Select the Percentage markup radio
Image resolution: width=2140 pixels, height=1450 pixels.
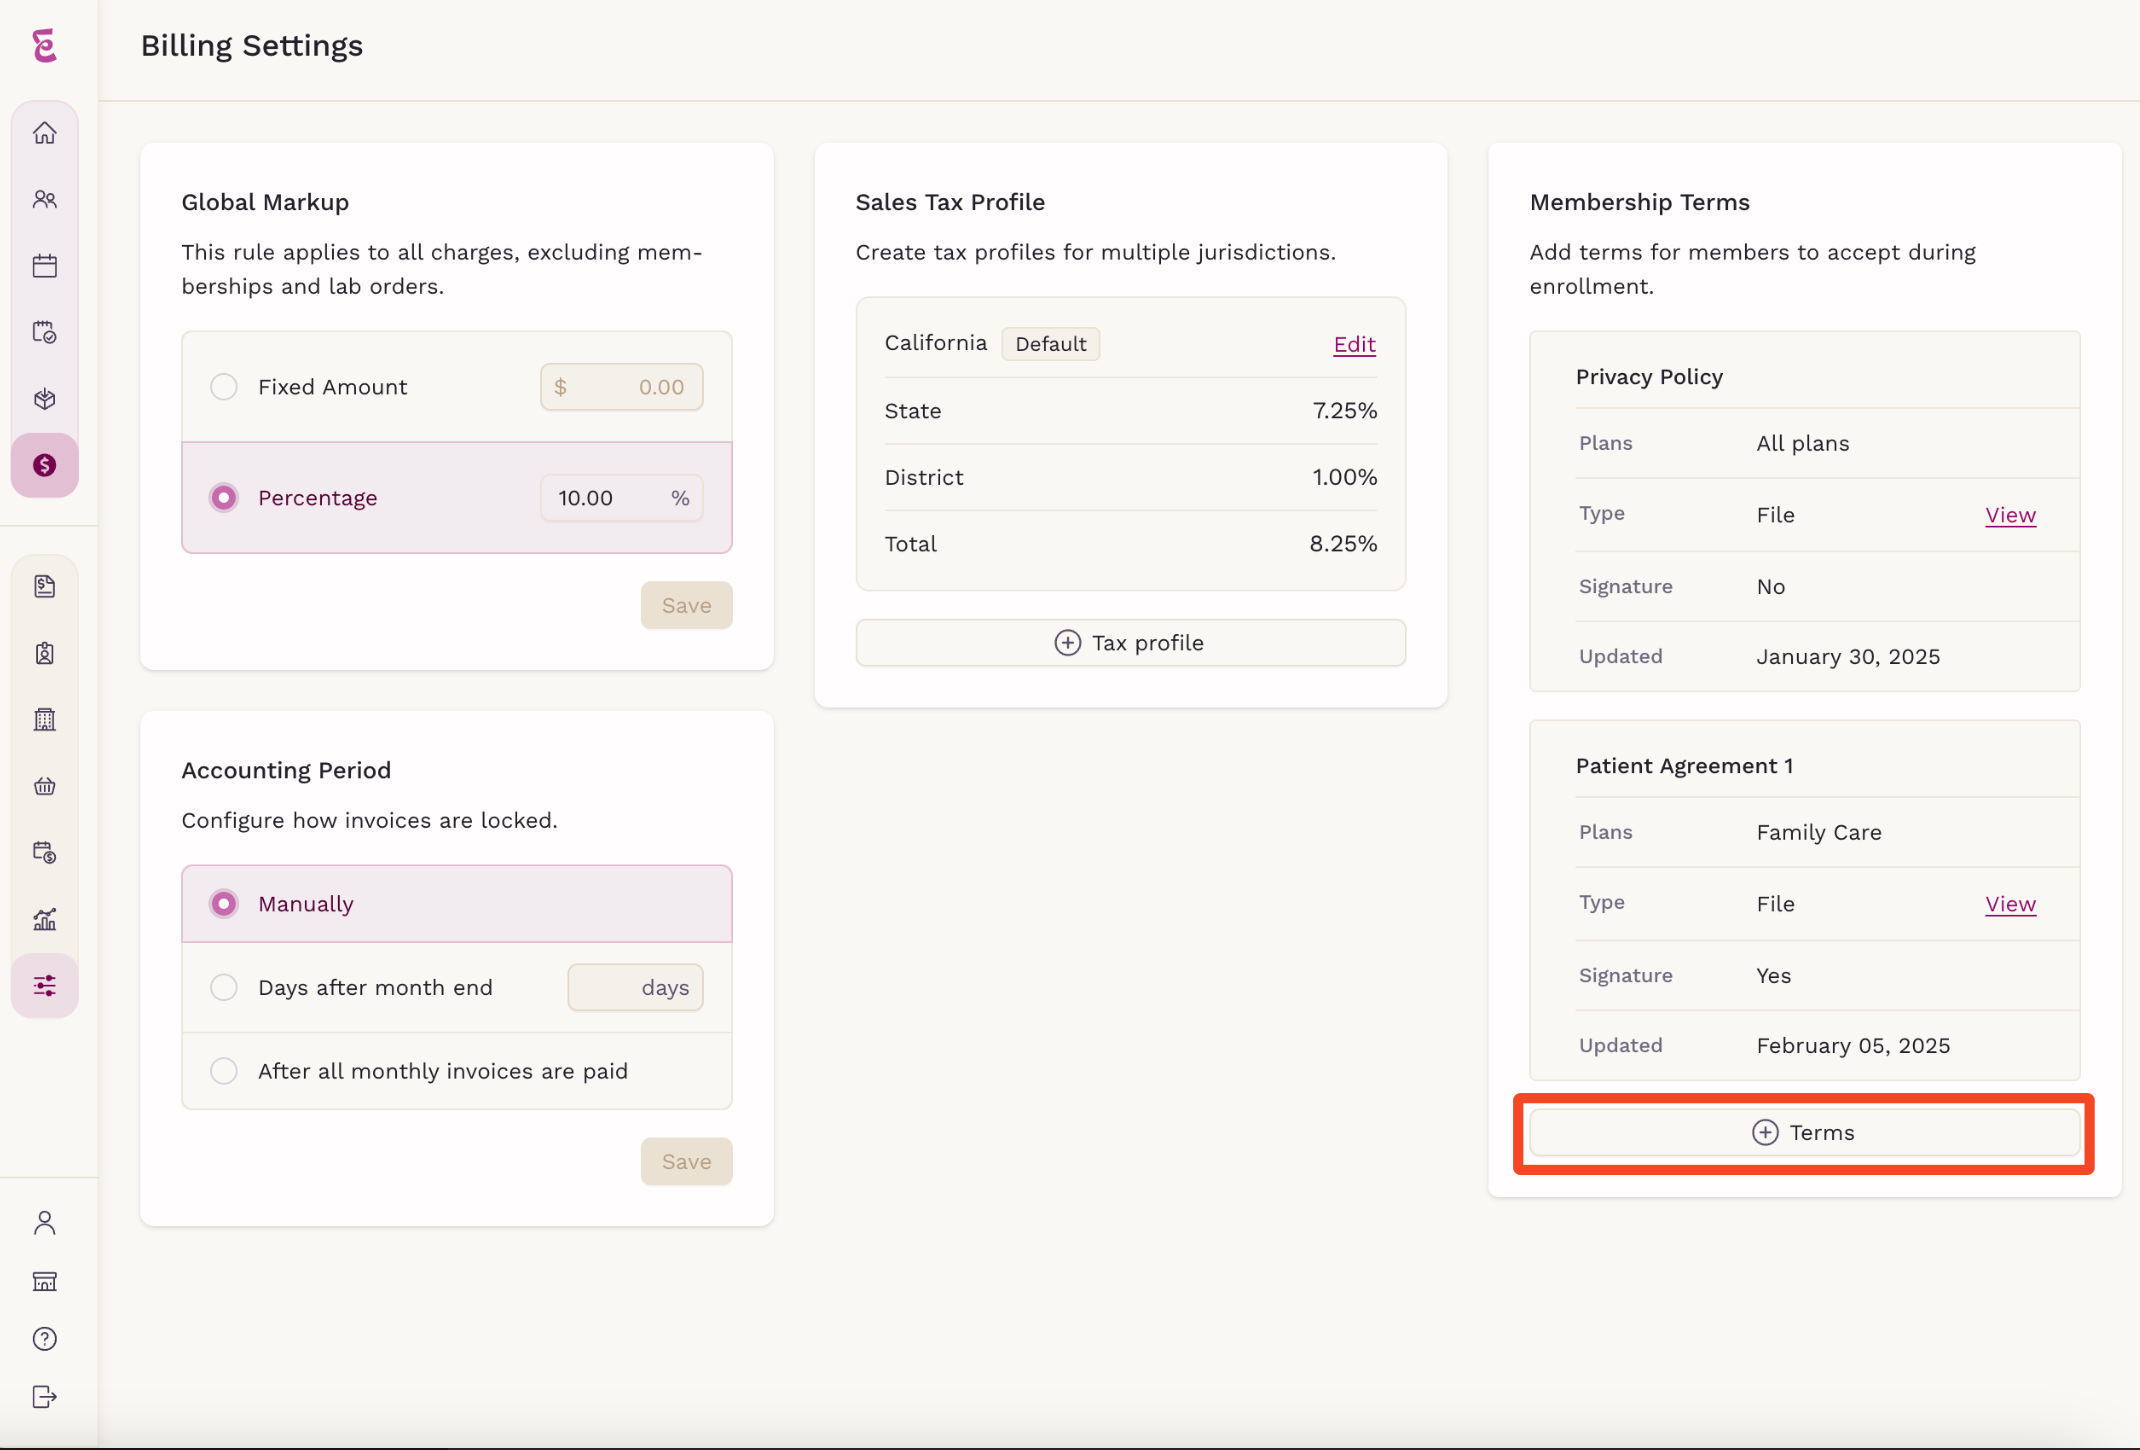coord(224,498)
